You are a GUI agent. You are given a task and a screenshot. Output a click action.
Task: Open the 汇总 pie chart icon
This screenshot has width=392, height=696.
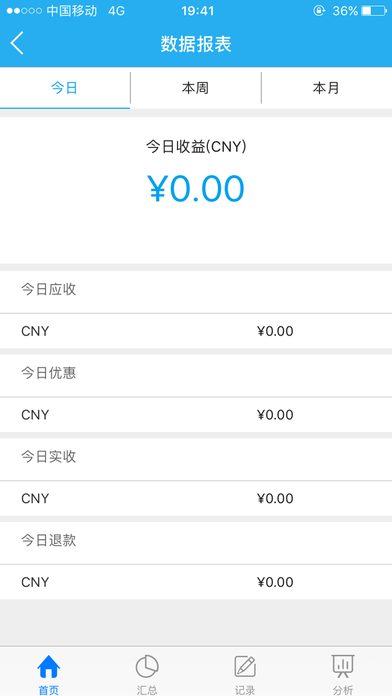[x=147, y=667]
